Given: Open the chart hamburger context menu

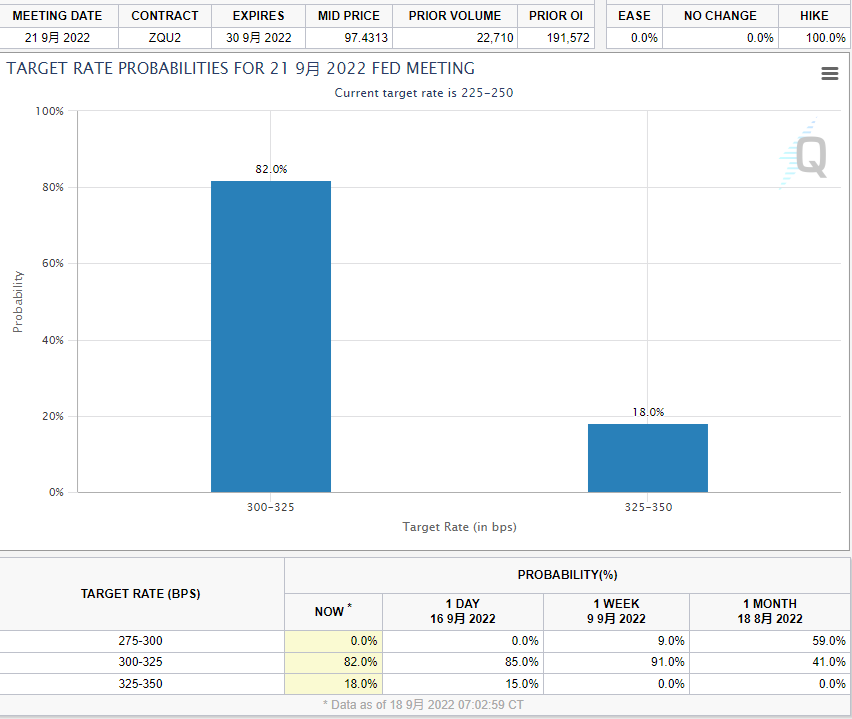Looking at the screenshot, I should pos(829,74).
